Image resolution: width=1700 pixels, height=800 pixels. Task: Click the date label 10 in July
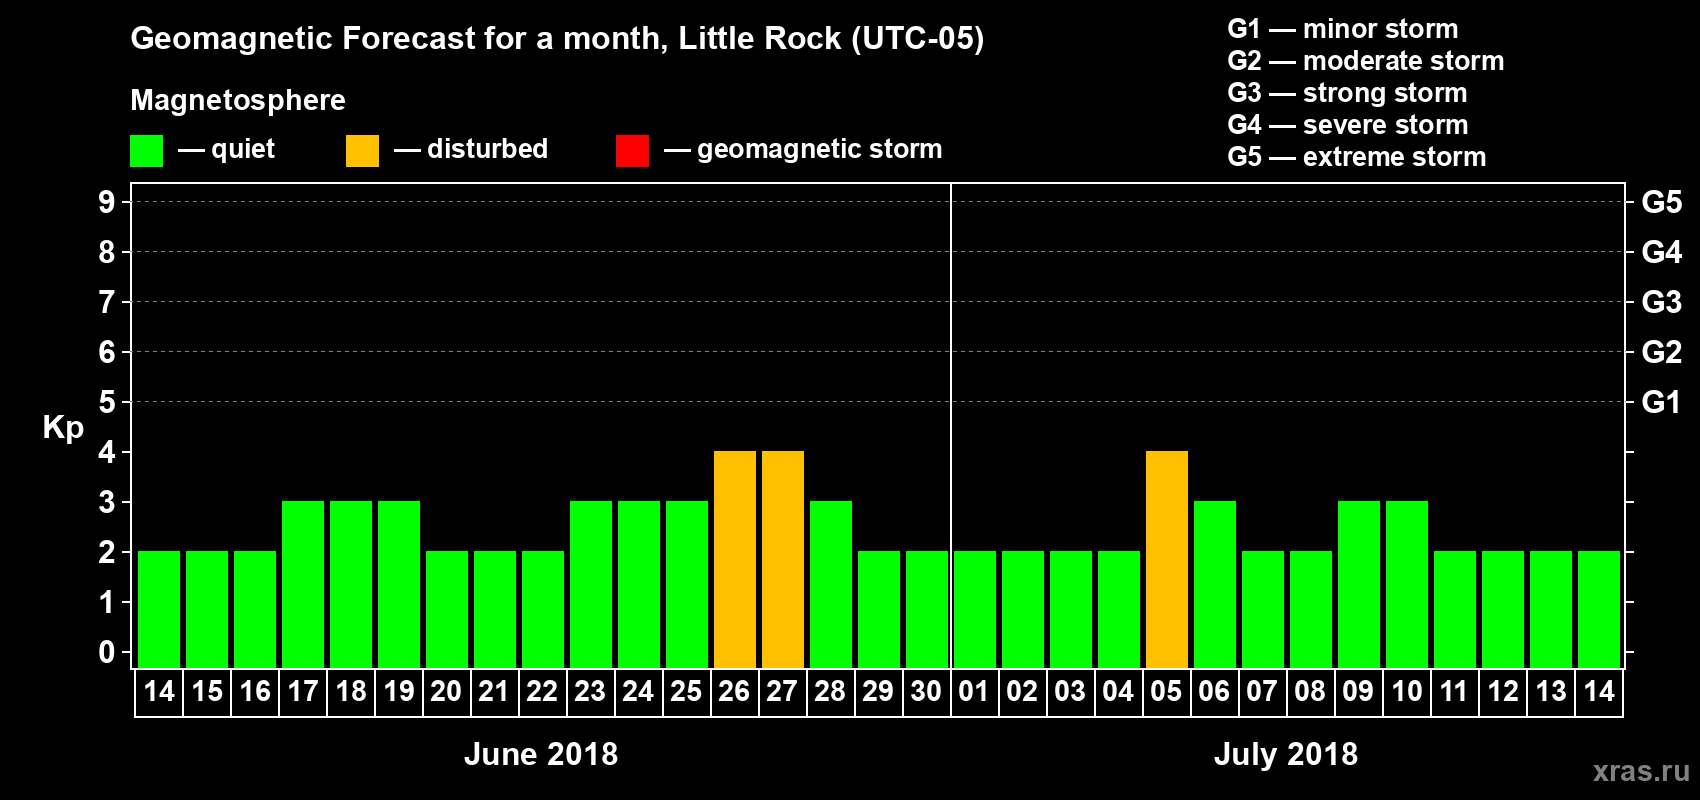[x=1407, y=691]
